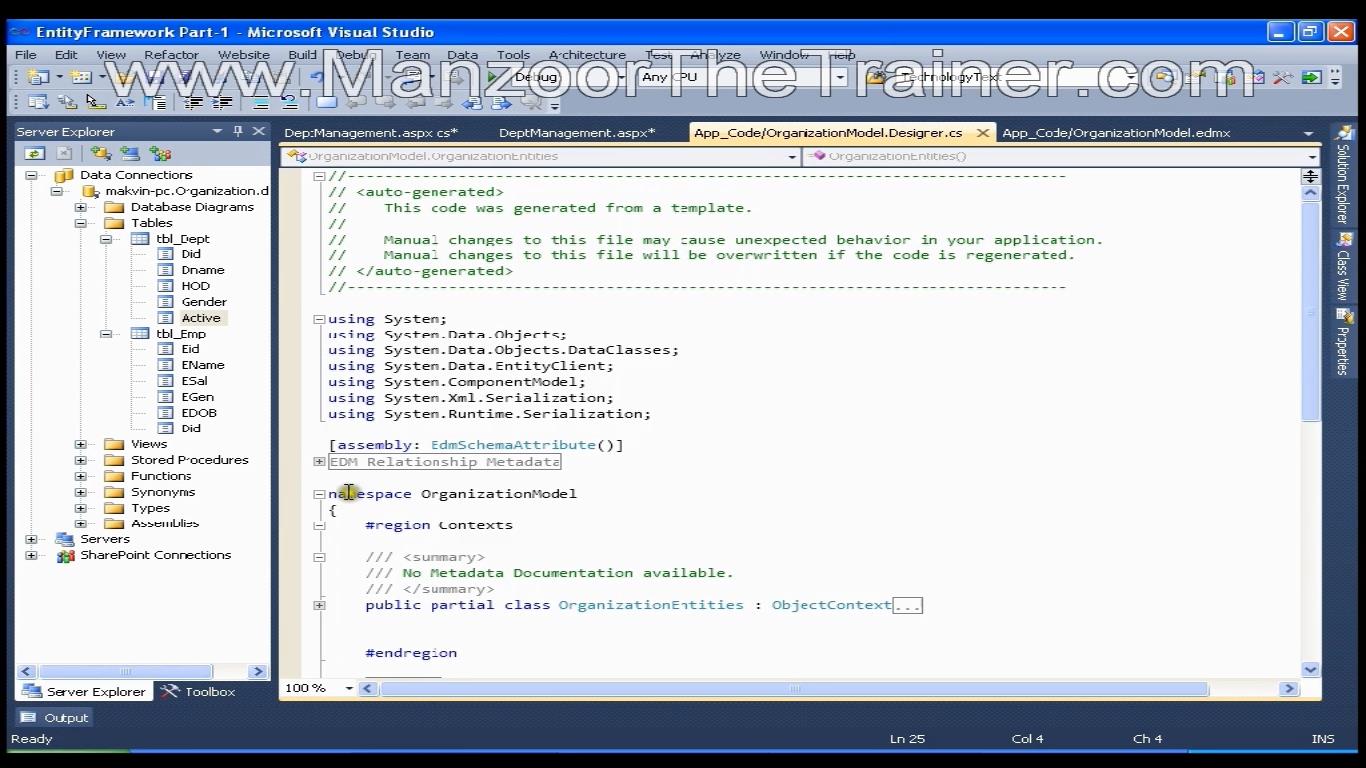Refresh the Server Explorer tree
This screenshot has width=1366, height=768.
tap(35, 153)
